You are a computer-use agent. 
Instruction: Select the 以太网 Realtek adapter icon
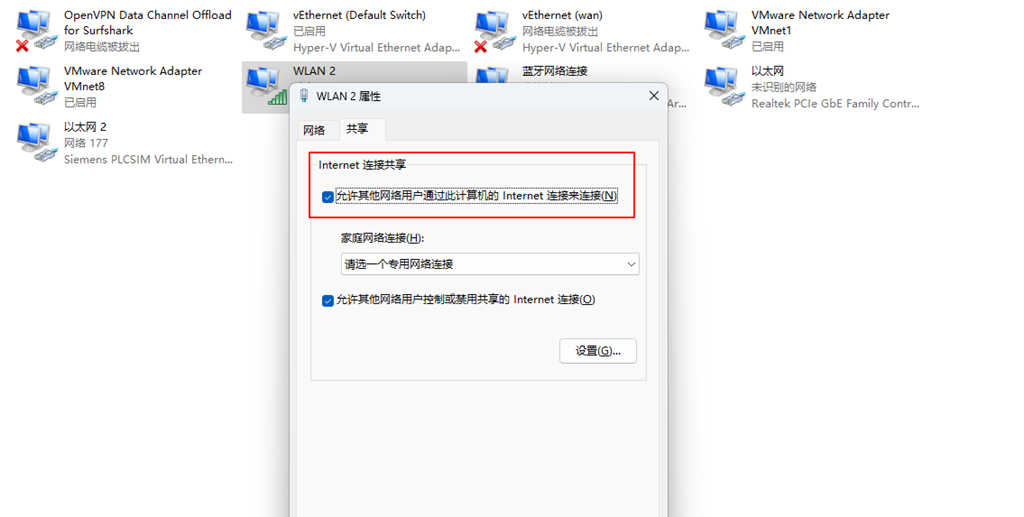[x=724, y=86]
